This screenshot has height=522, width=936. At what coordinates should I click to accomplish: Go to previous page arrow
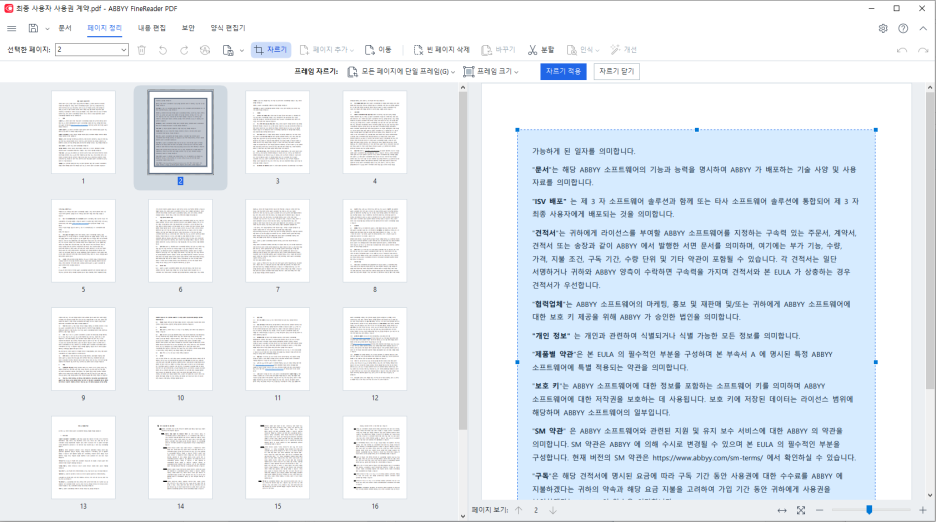click(519, 510)
